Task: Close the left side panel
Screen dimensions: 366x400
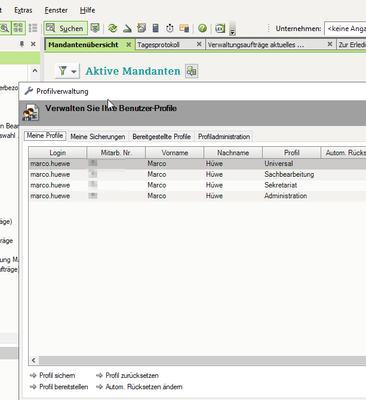Action: pyautogui.click(x=33, y=44)
